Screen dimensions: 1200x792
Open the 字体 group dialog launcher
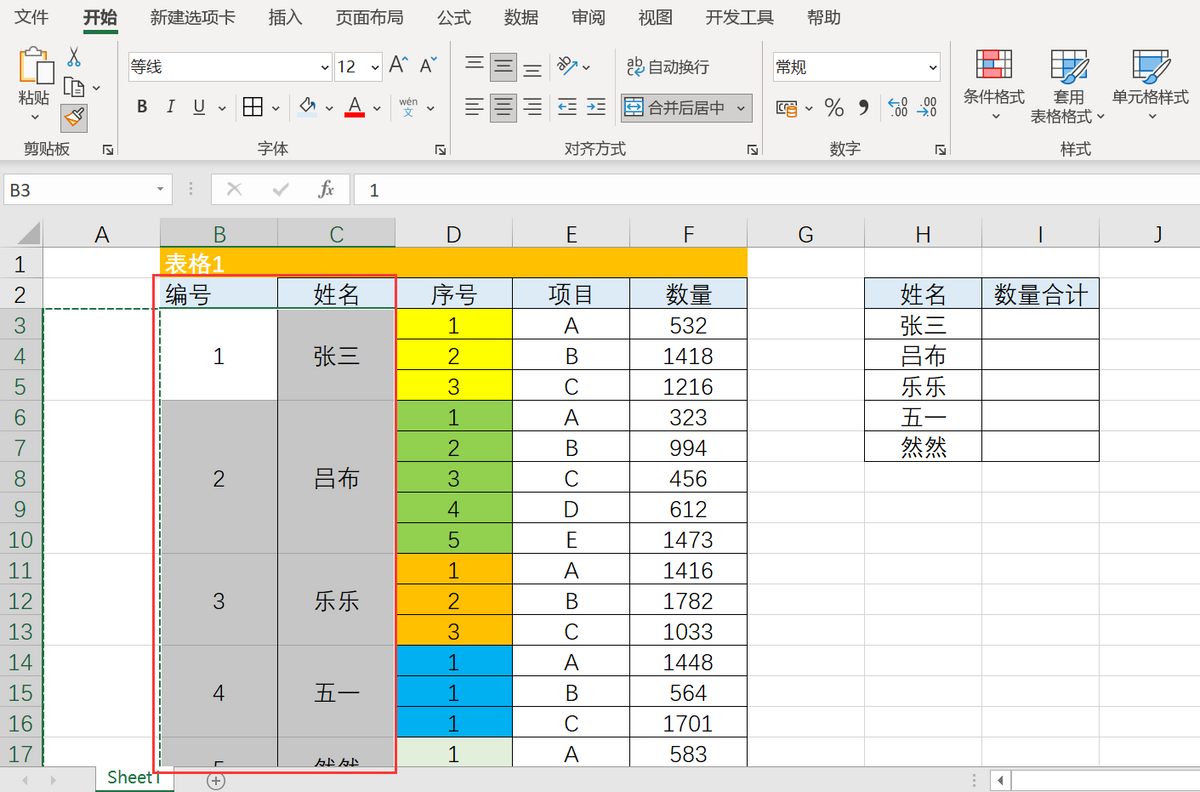(x=440, y=149)
